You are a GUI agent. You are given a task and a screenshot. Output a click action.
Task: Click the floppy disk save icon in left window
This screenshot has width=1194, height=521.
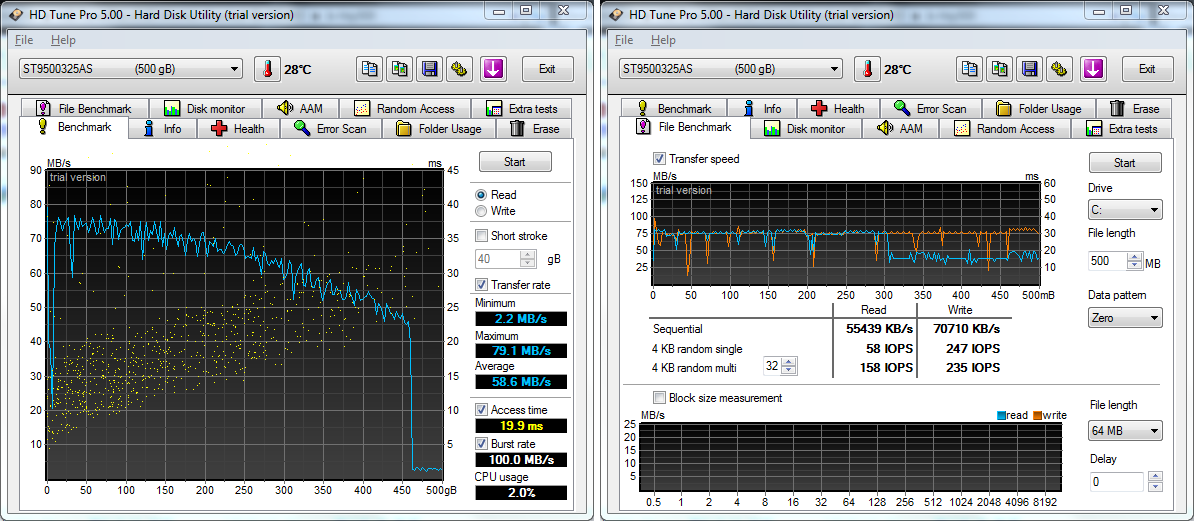(429, 69)
